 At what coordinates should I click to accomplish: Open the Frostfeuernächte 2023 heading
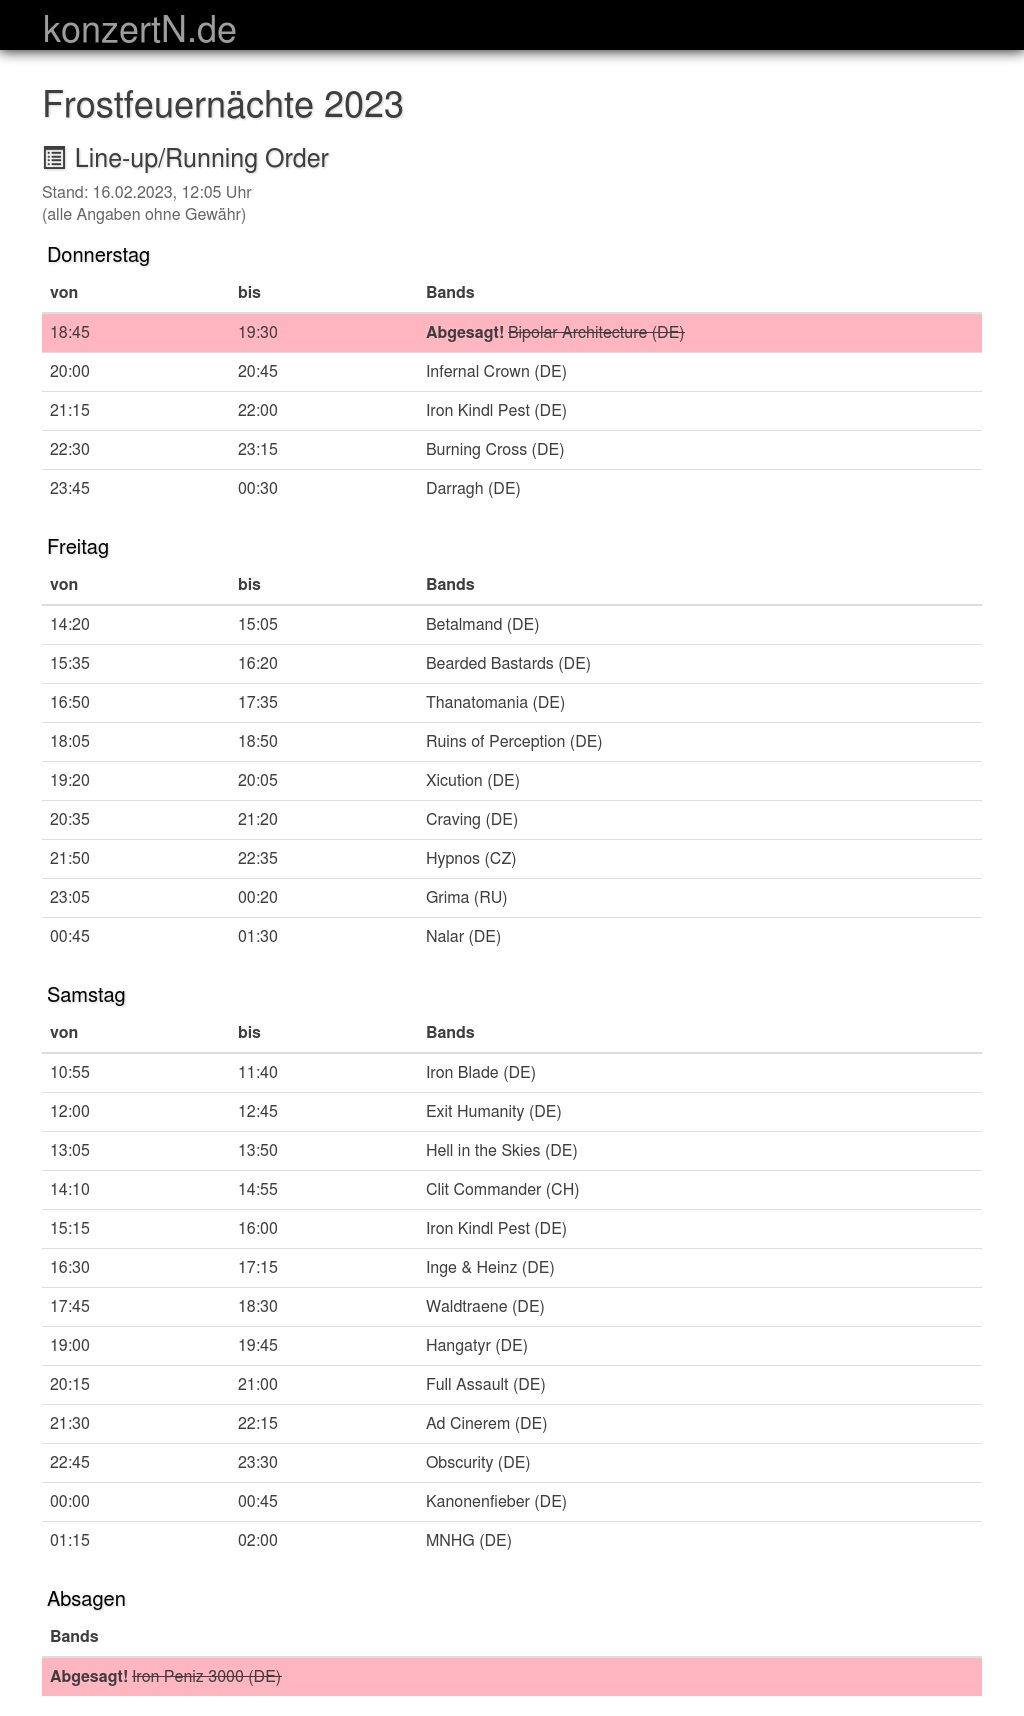(223, 105)
